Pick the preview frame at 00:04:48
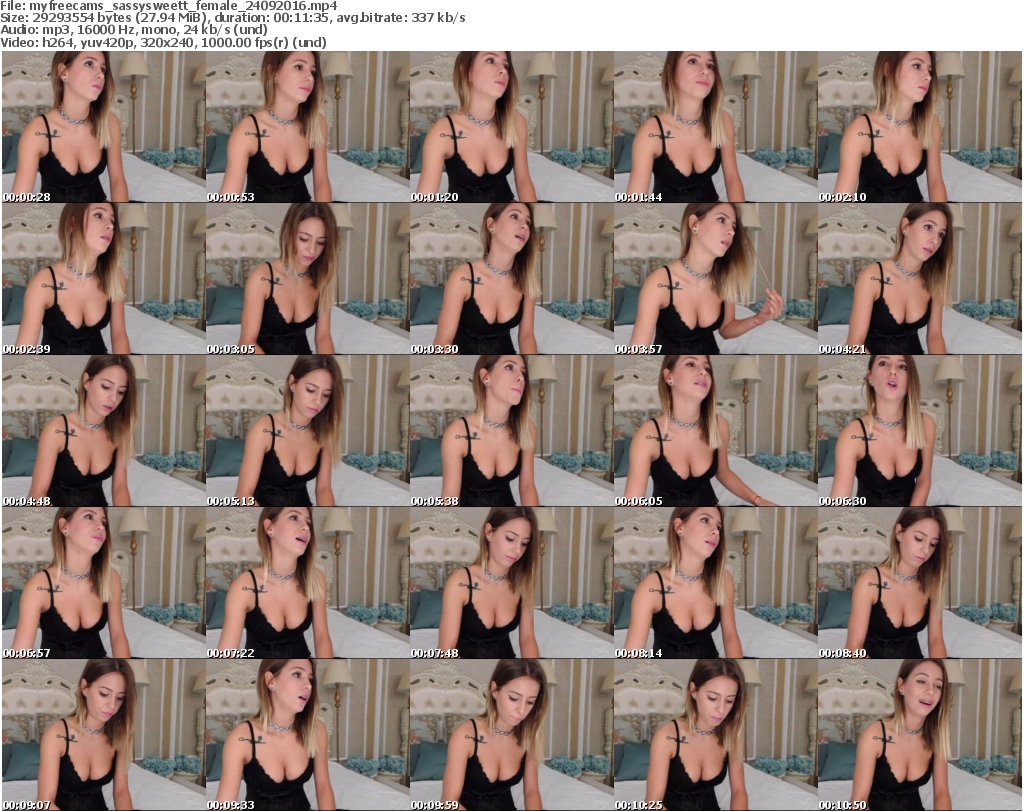 click(x=104, y=431)
